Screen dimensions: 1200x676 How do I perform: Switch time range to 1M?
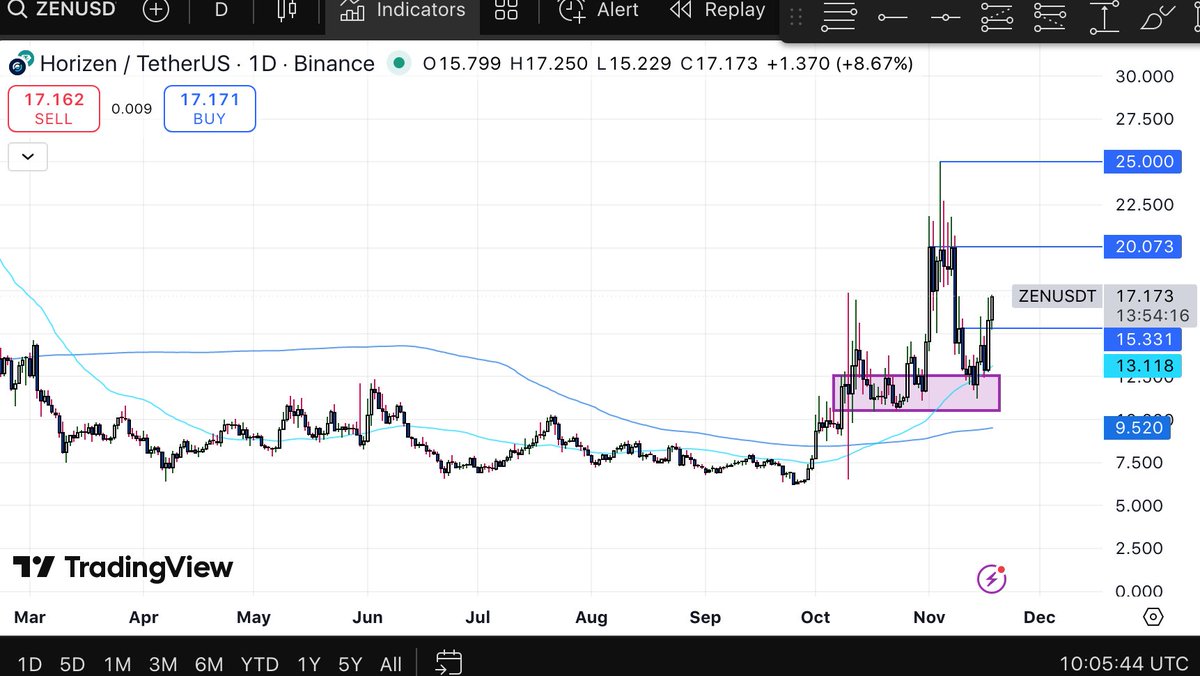(117, 664)
